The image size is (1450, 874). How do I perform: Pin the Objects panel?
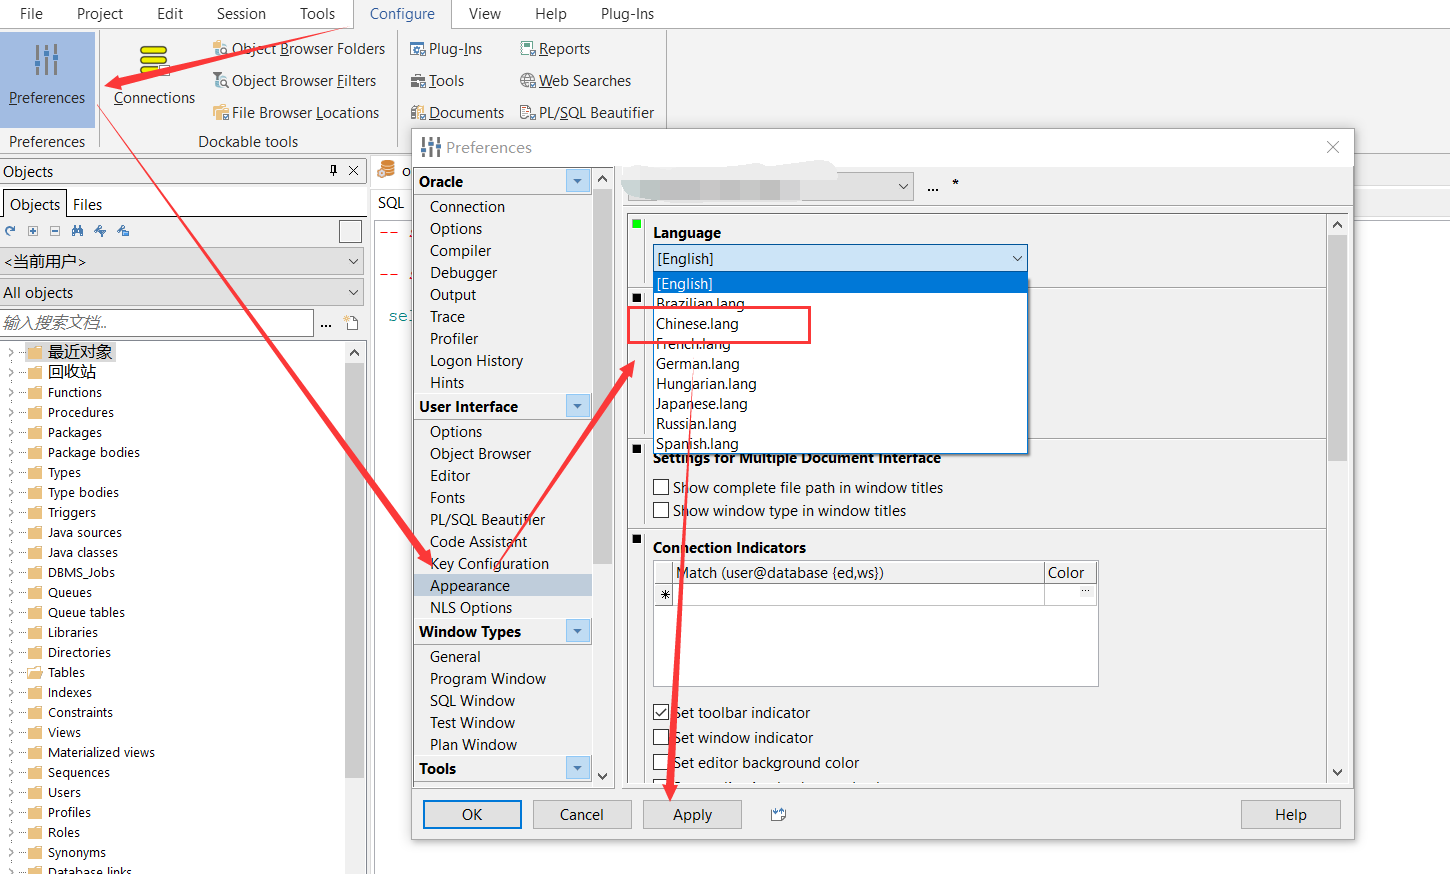coord(334,171)
